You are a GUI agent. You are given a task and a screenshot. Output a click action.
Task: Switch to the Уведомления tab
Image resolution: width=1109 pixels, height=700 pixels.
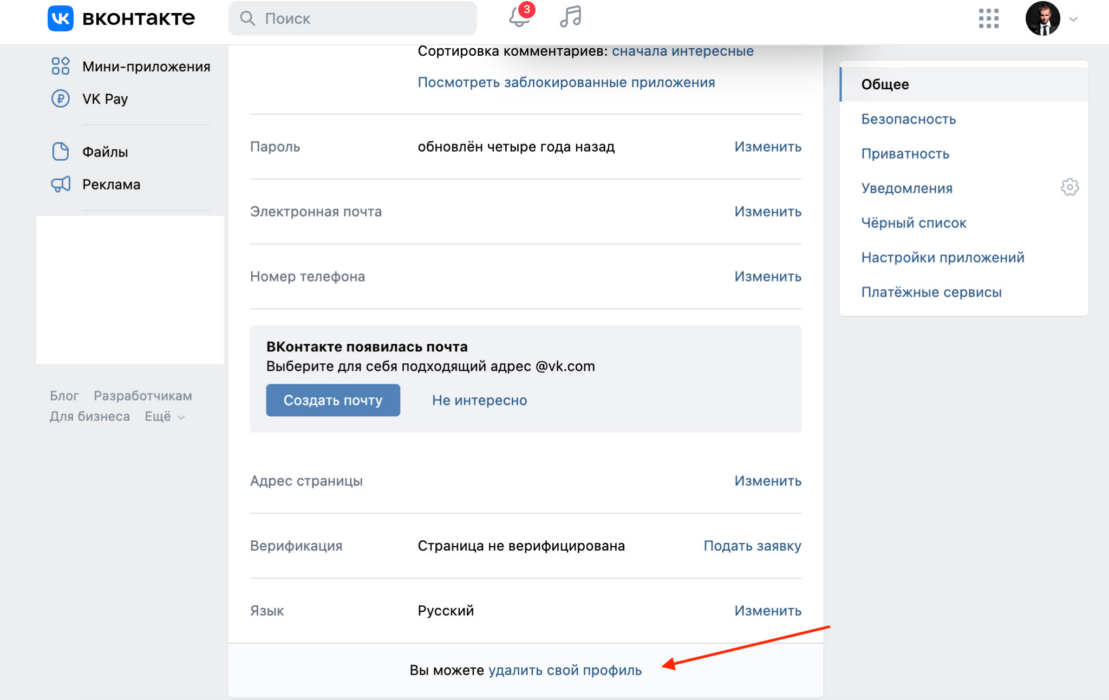coord(907,188)
